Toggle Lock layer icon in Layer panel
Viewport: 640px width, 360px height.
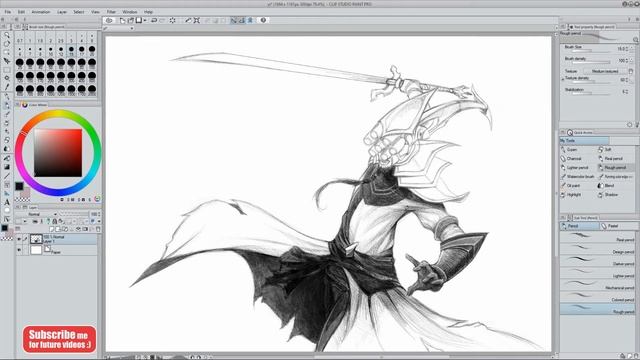point(55,222)
